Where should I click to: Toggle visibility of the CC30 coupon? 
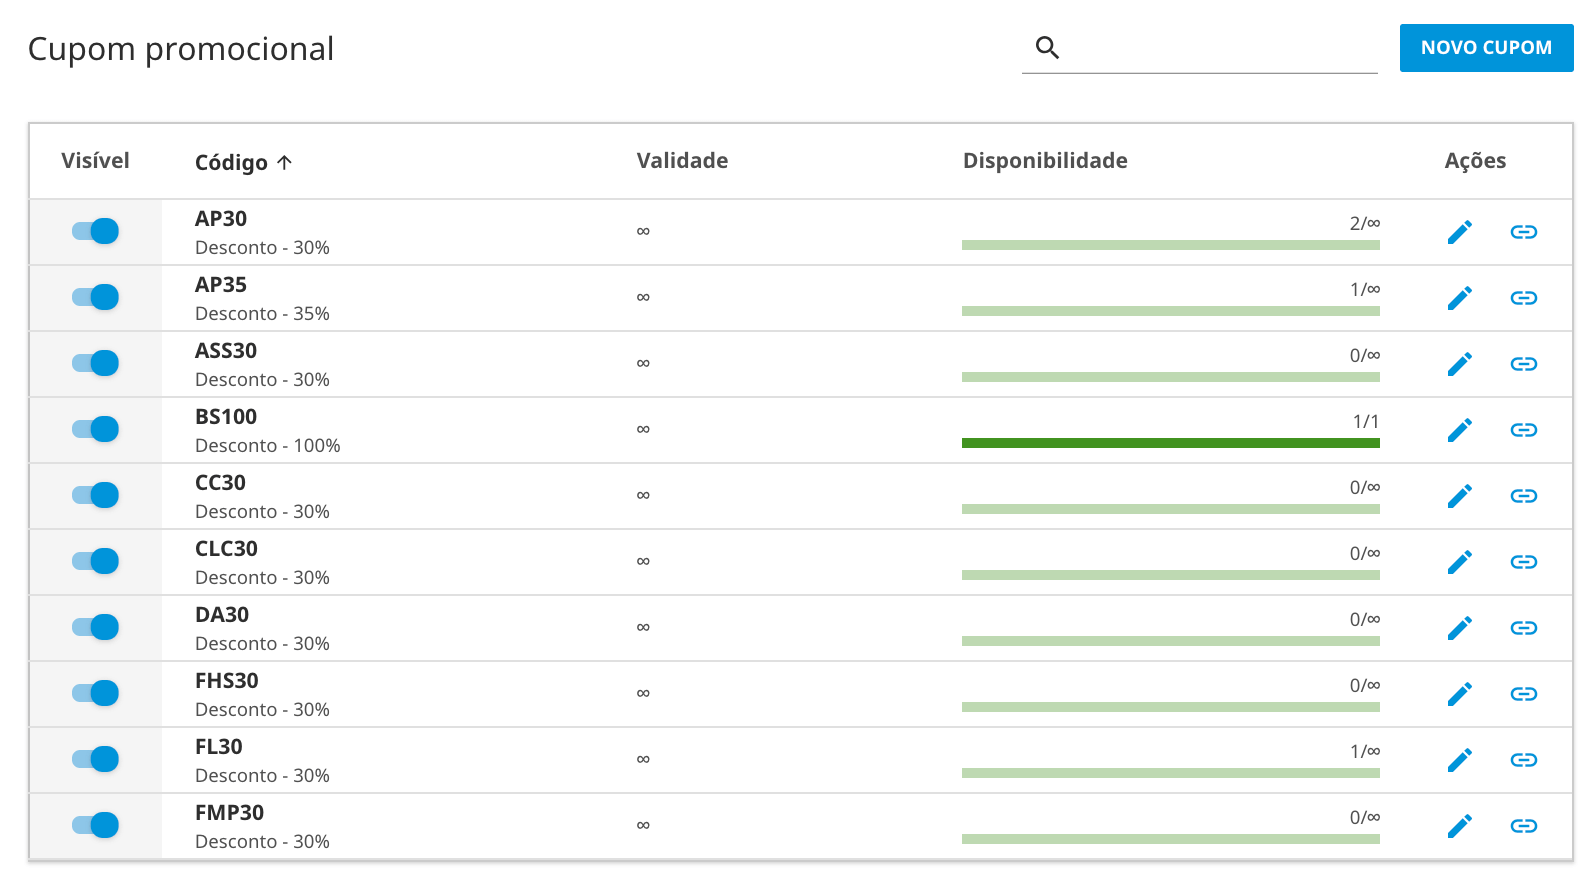[95, 495]
